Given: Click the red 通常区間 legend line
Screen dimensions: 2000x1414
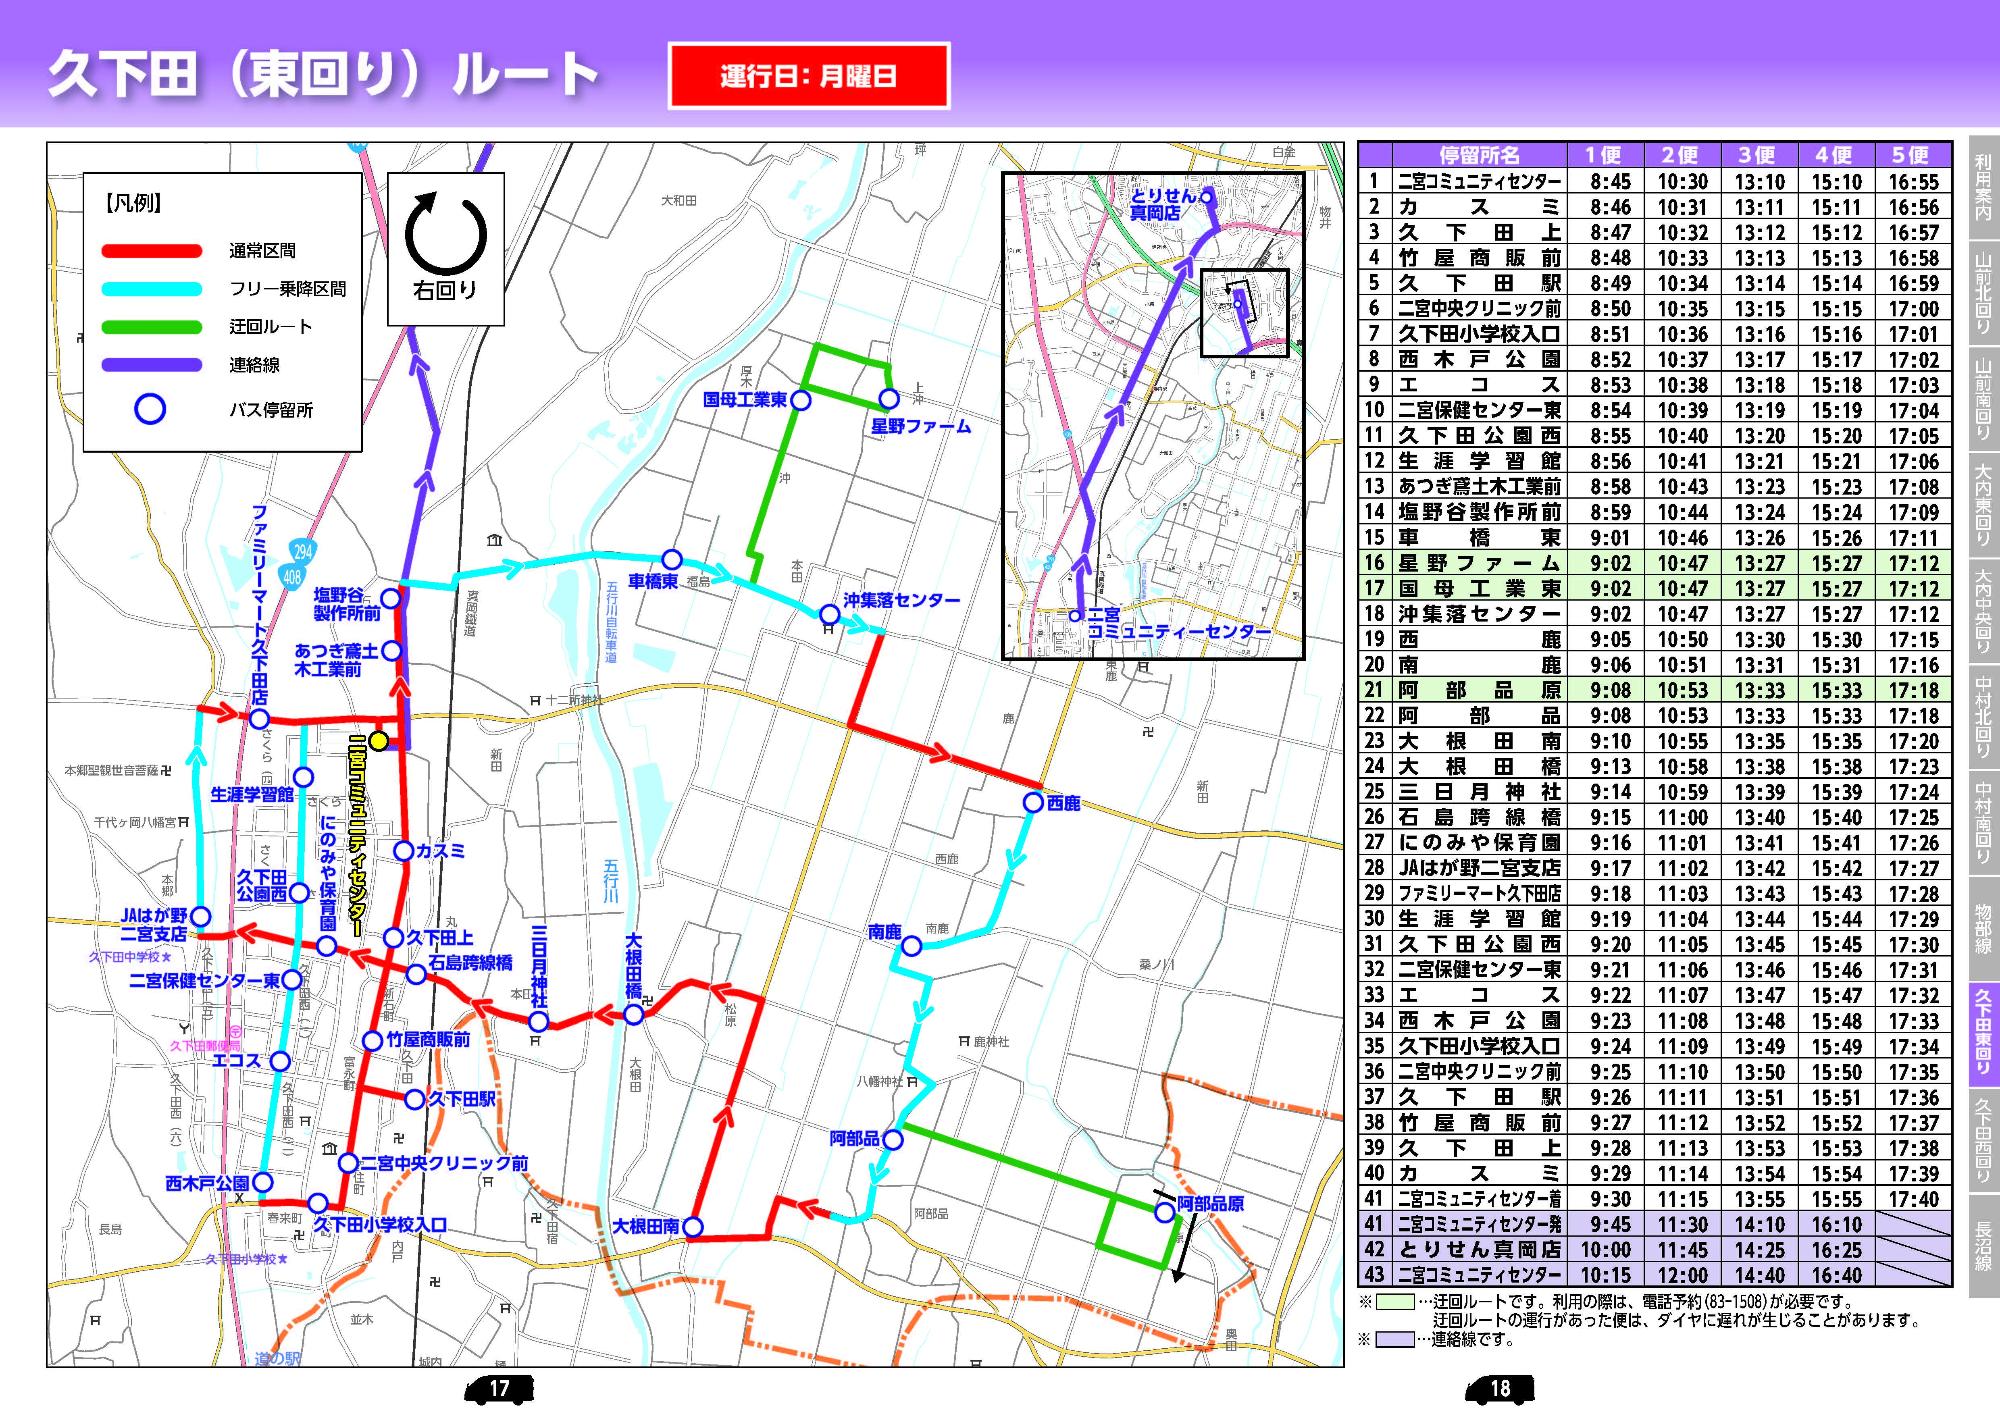Looking at the screenshot, I should [x=152, y=251].
